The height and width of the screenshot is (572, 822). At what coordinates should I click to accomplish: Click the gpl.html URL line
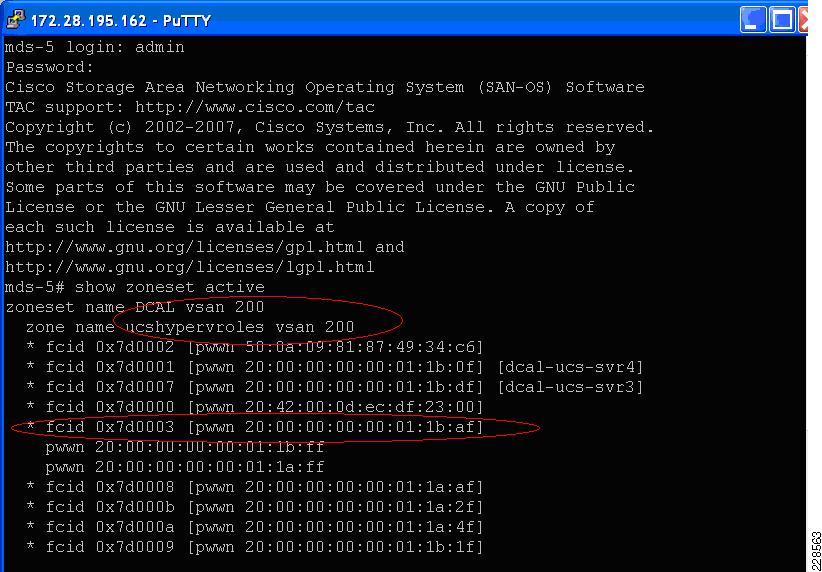click(x=205, y=246)
